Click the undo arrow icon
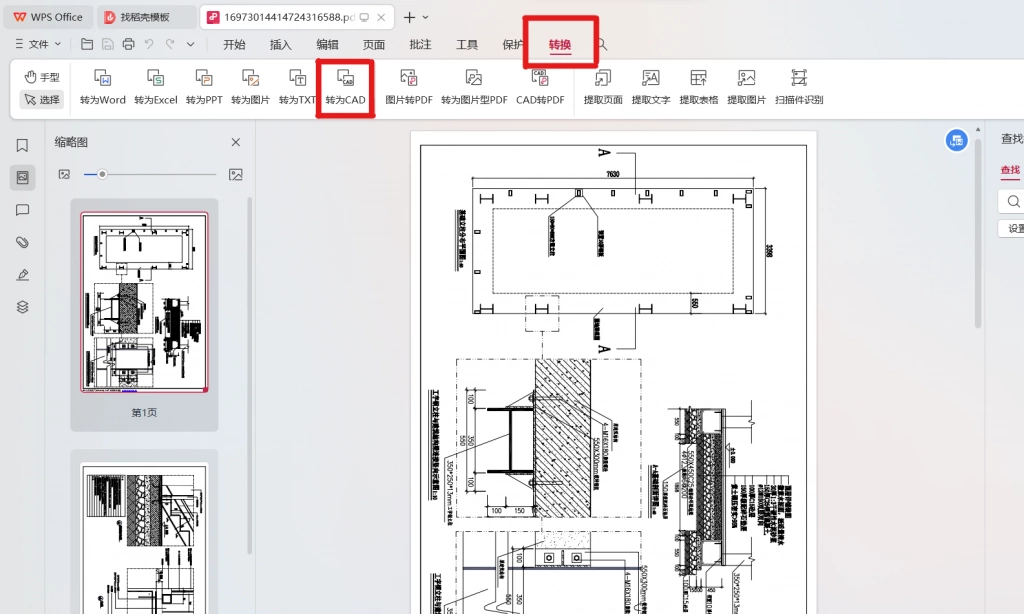This screenshot has width=1024, height=614. point(150,44)
